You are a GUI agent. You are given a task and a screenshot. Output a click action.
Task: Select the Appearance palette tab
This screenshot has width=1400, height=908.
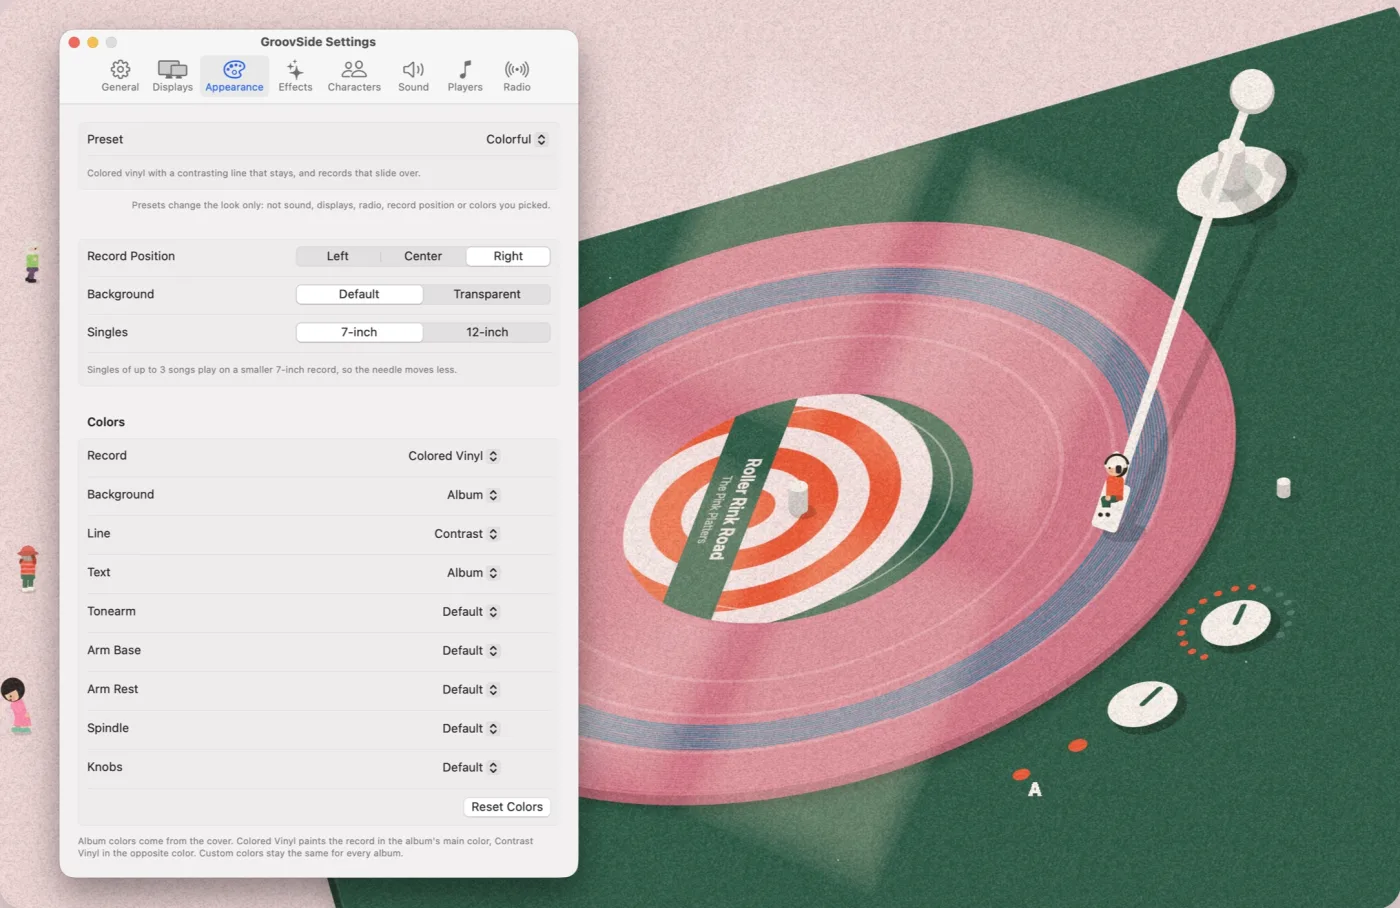click(x=234, y=76)
